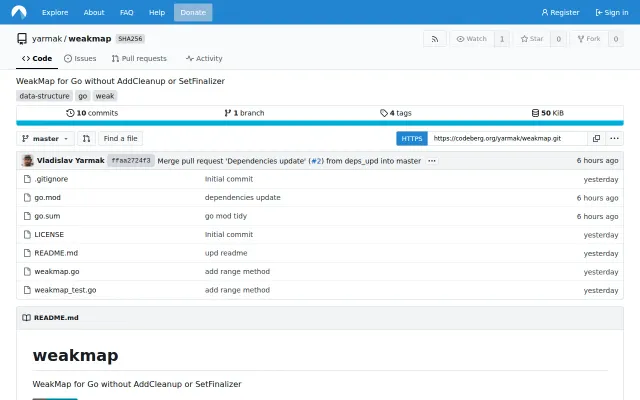Open pull request #2 link

(316, 161)
